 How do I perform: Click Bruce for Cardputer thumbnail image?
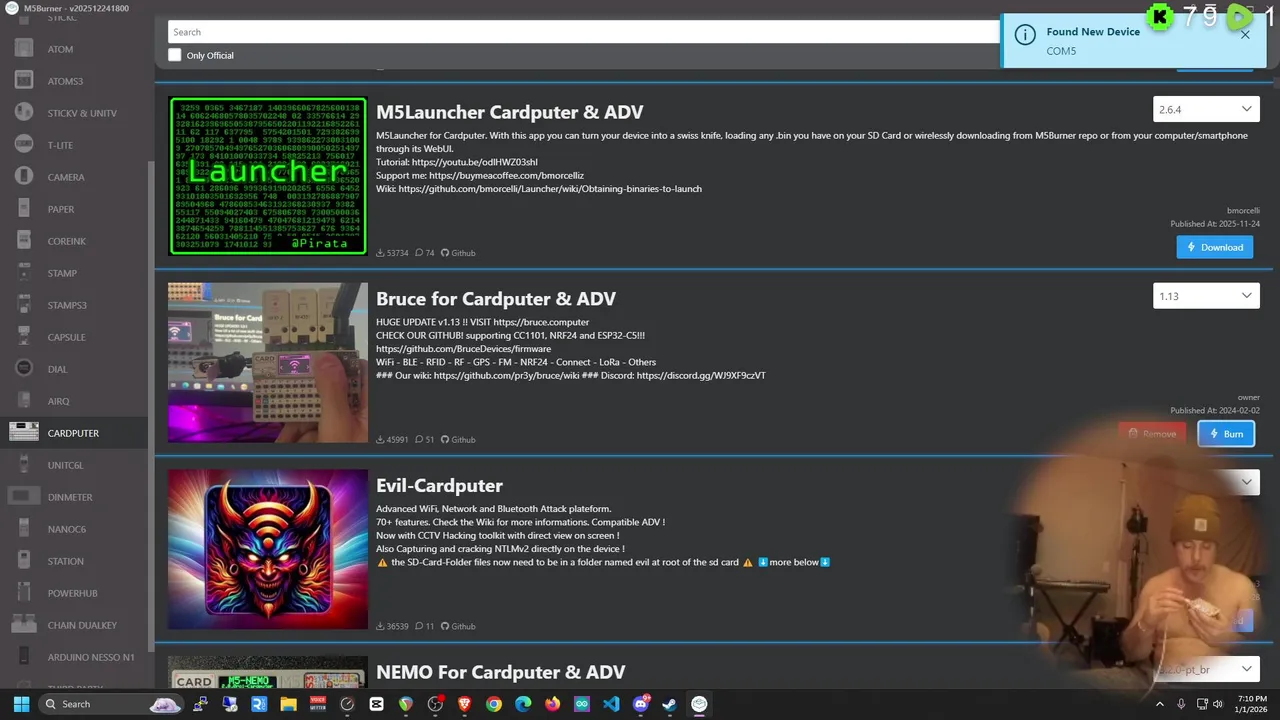268,362
